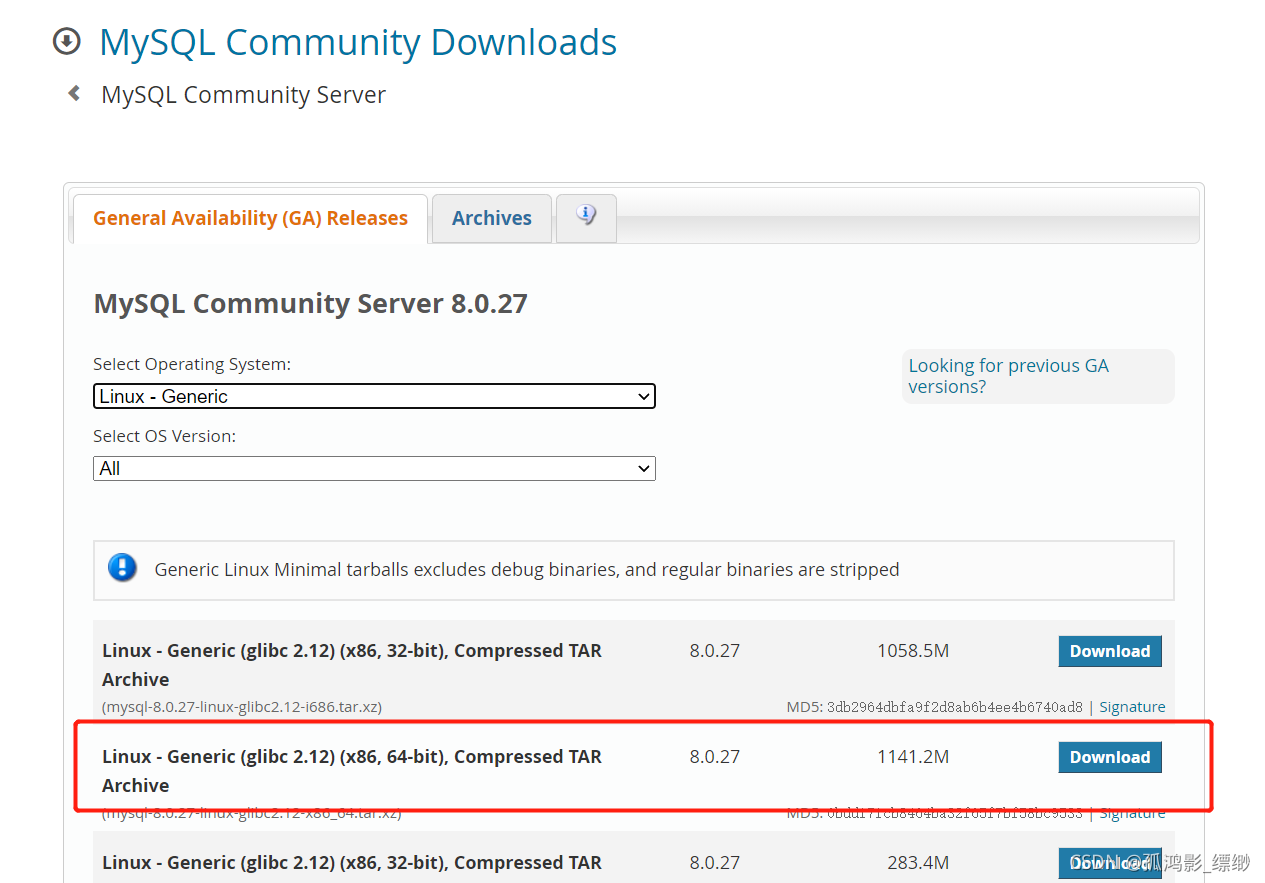Screen dimensions: 1265x883
Task: Switch to the Archives tab
Action: coord(491,218)
